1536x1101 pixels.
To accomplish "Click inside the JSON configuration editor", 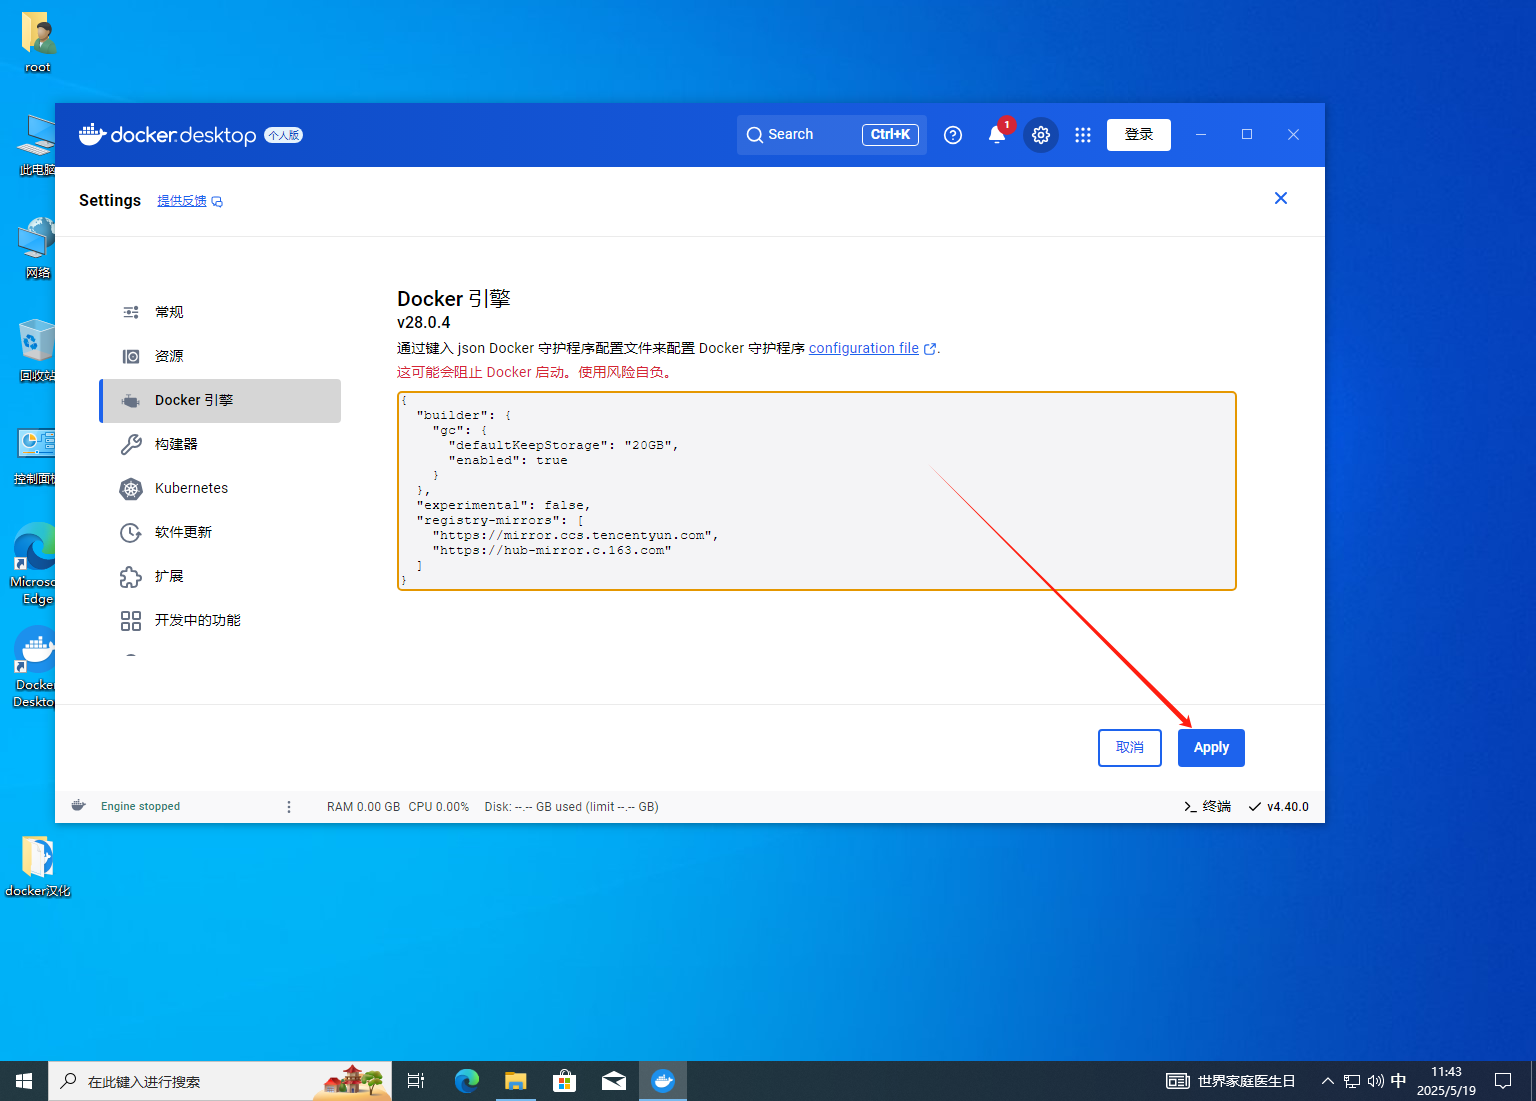I will coord(817,491).
